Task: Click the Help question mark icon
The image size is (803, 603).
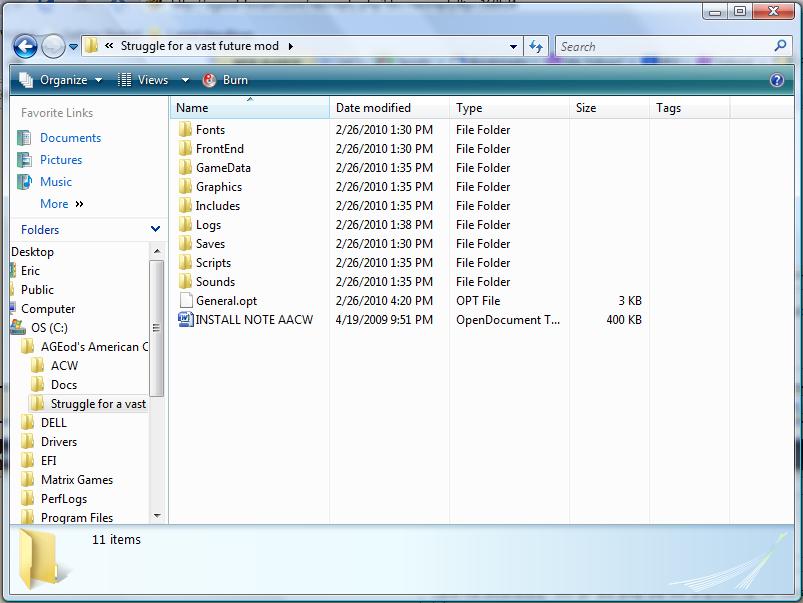Action: point(776,80)
